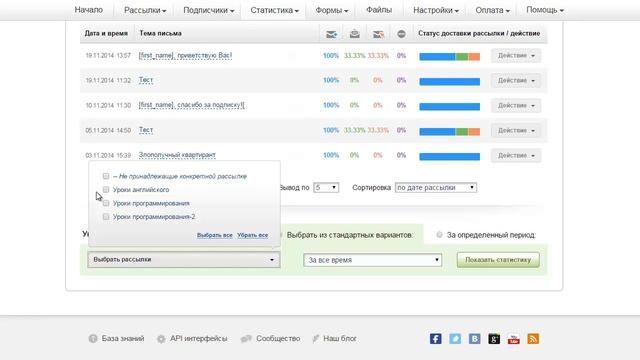Screen dimensions: 640x360
Task: Open the Выбрать рассылки dropdown
Action: pos(184,260)
